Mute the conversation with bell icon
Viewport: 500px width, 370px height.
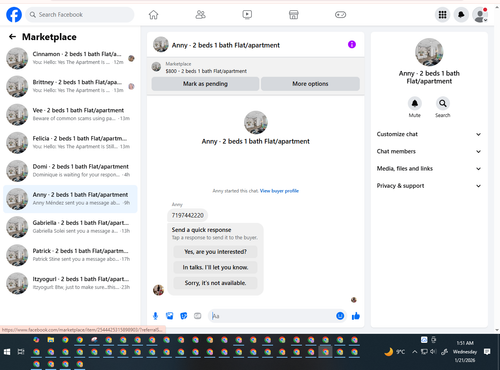point(415,104)
